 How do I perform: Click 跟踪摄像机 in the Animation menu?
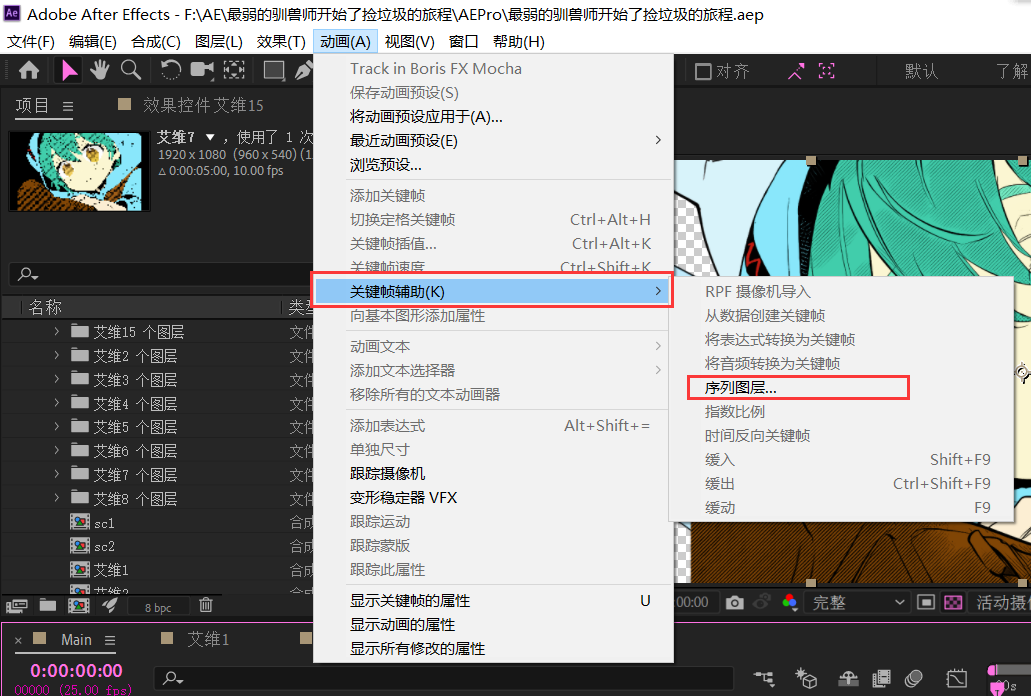click(387, 474)
